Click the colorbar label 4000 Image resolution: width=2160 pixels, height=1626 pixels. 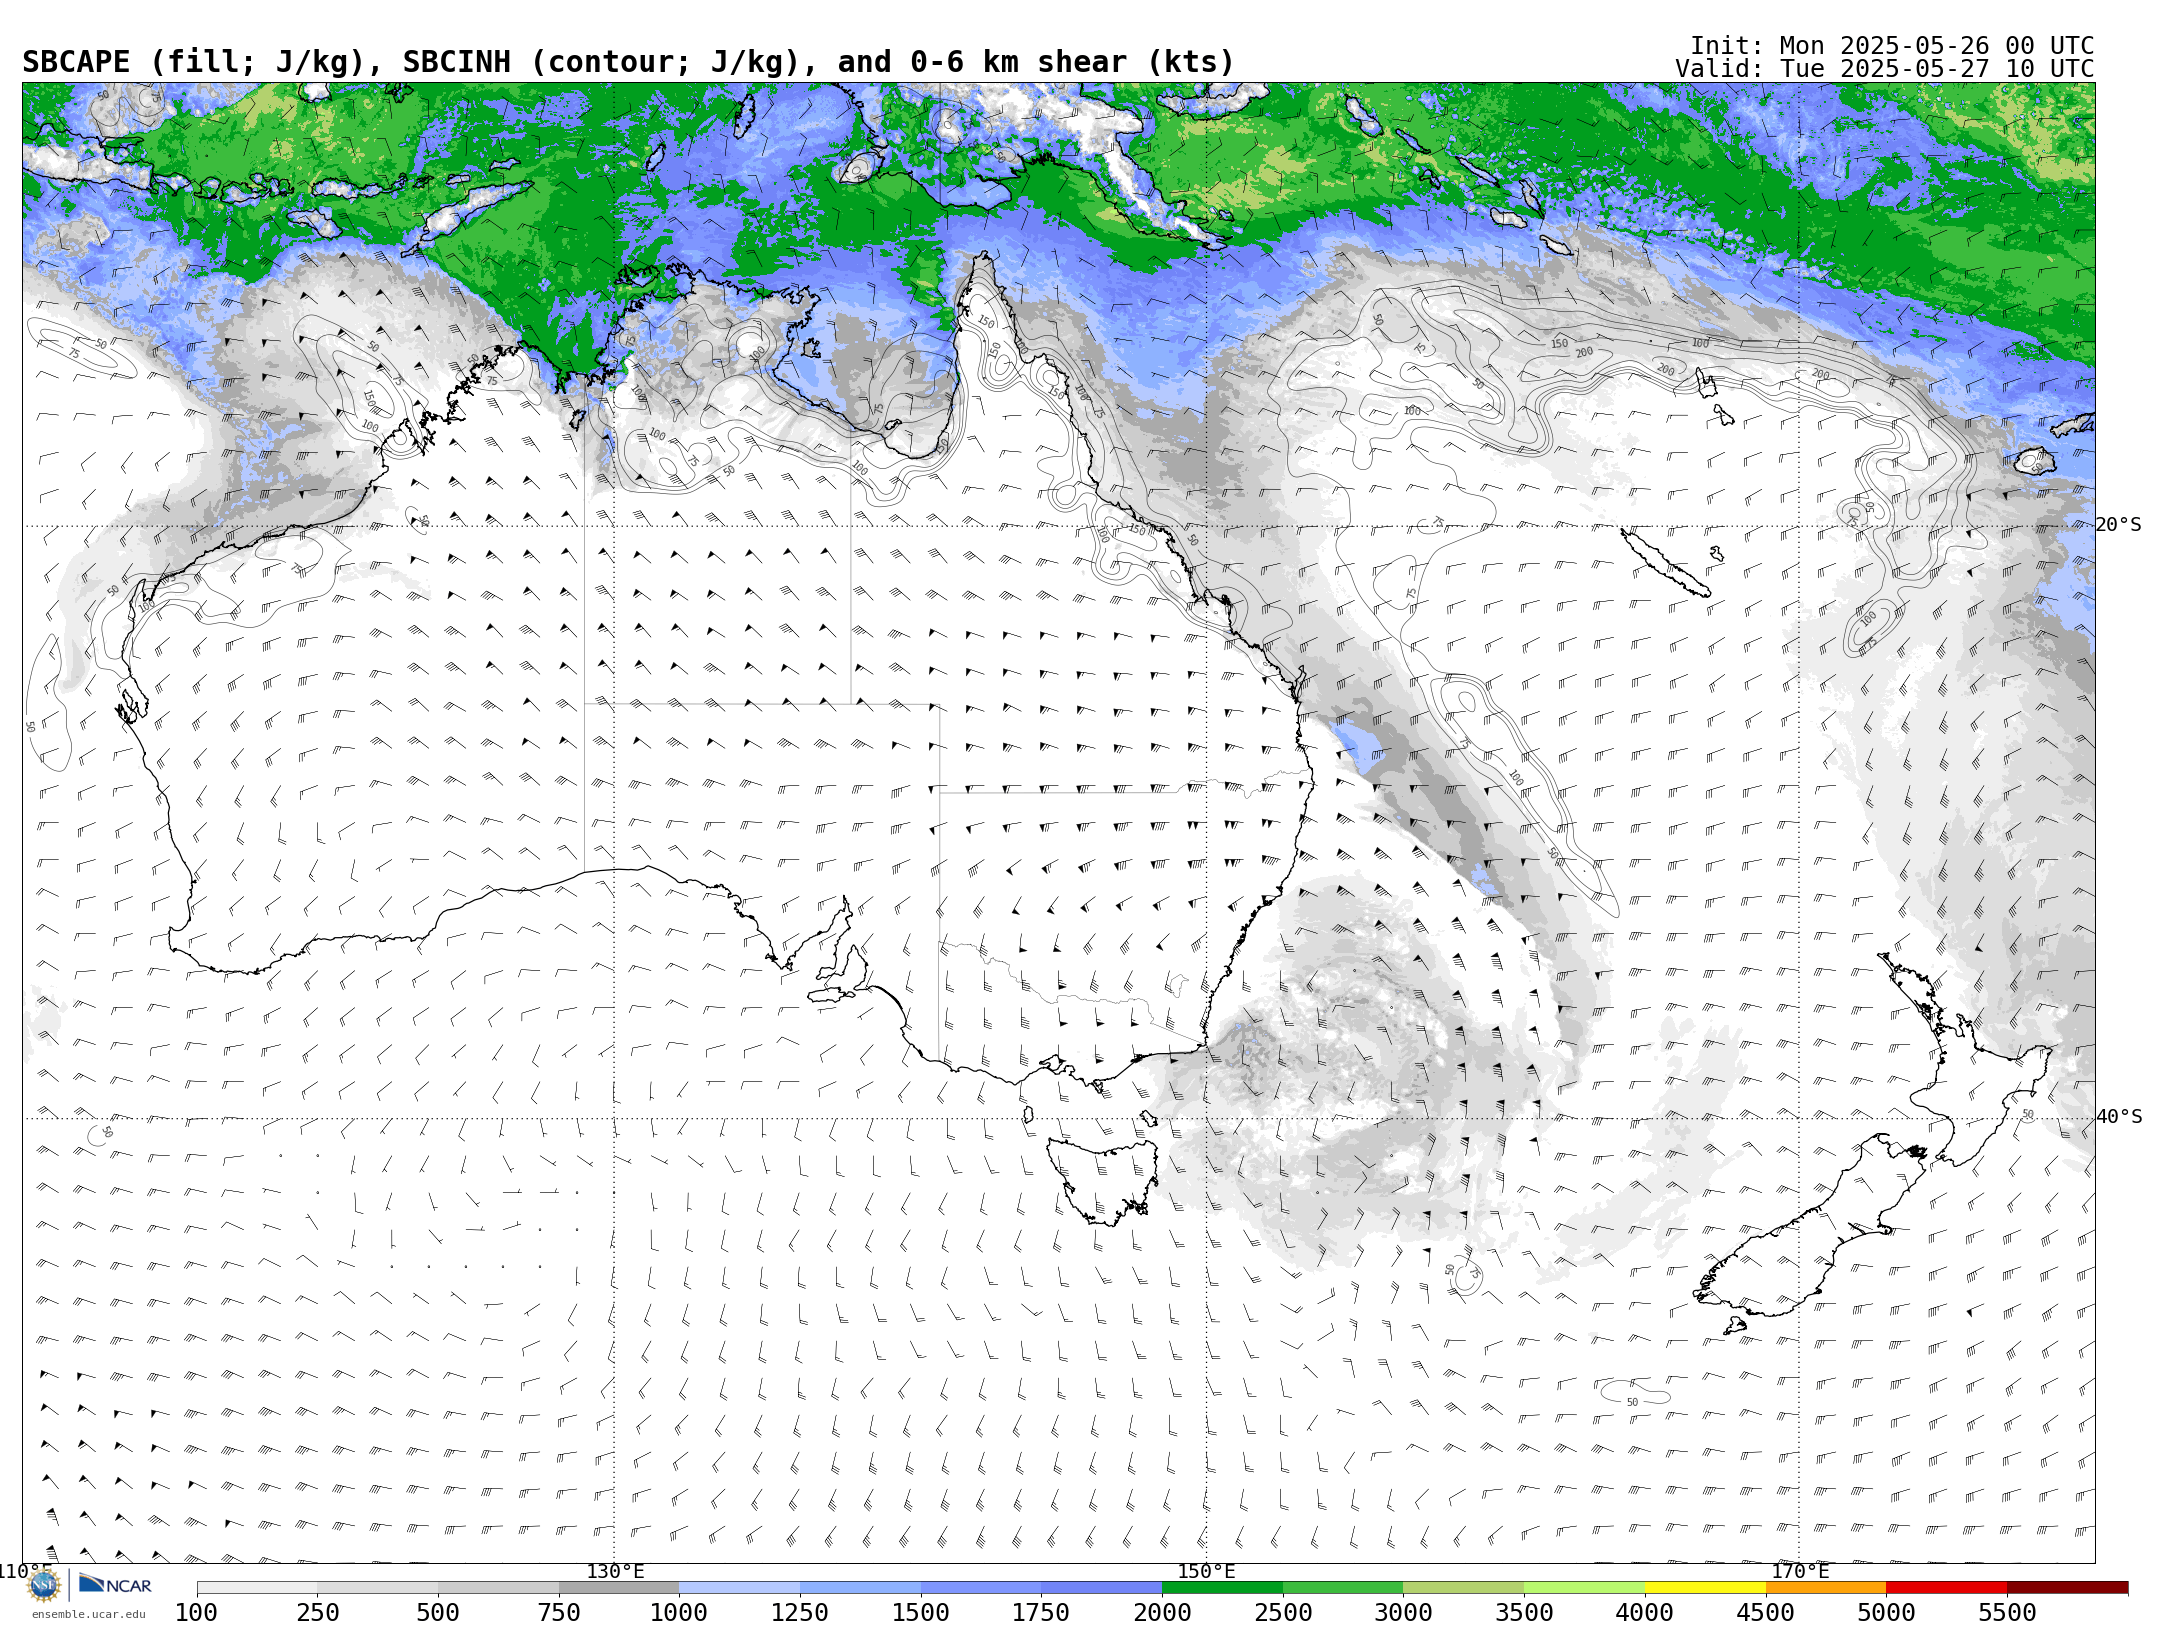pos(1645,1612)
